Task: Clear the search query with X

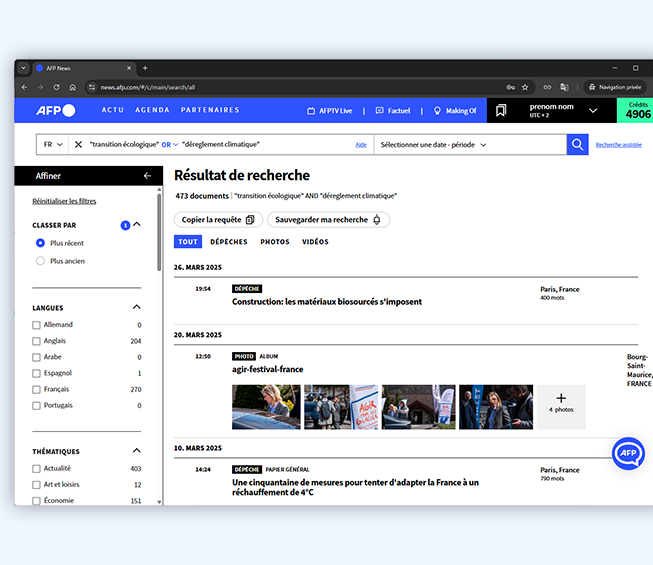Action: (x=78, y=144)
